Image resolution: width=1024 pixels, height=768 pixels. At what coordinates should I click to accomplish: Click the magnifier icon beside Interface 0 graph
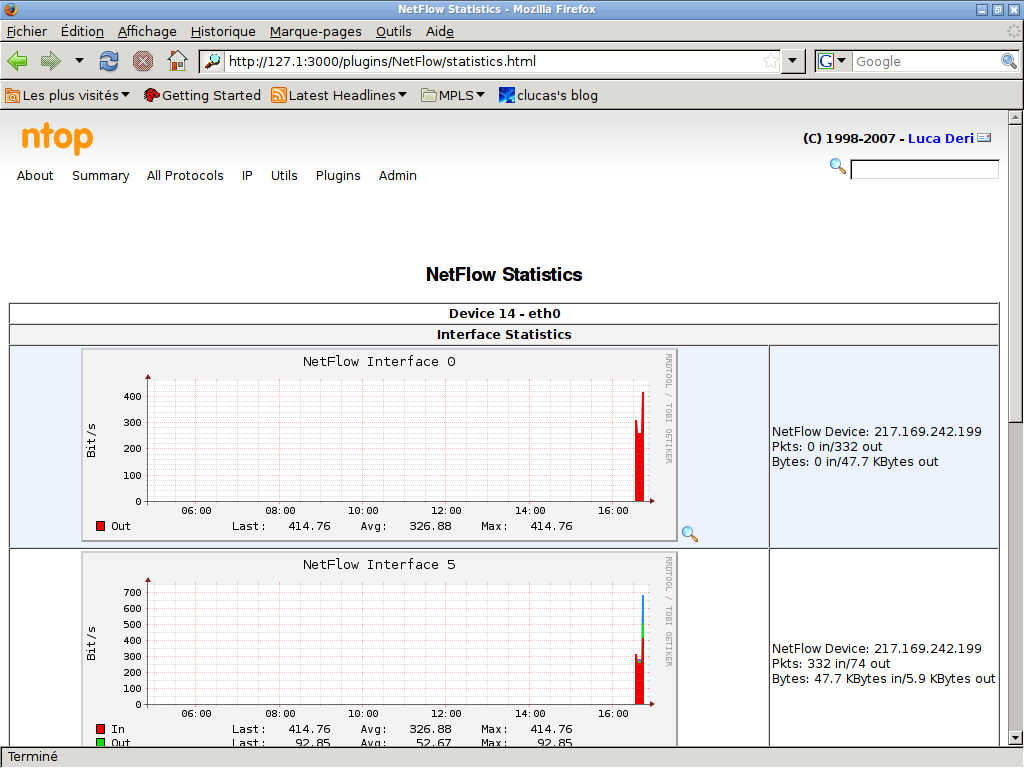pos(689,534)
